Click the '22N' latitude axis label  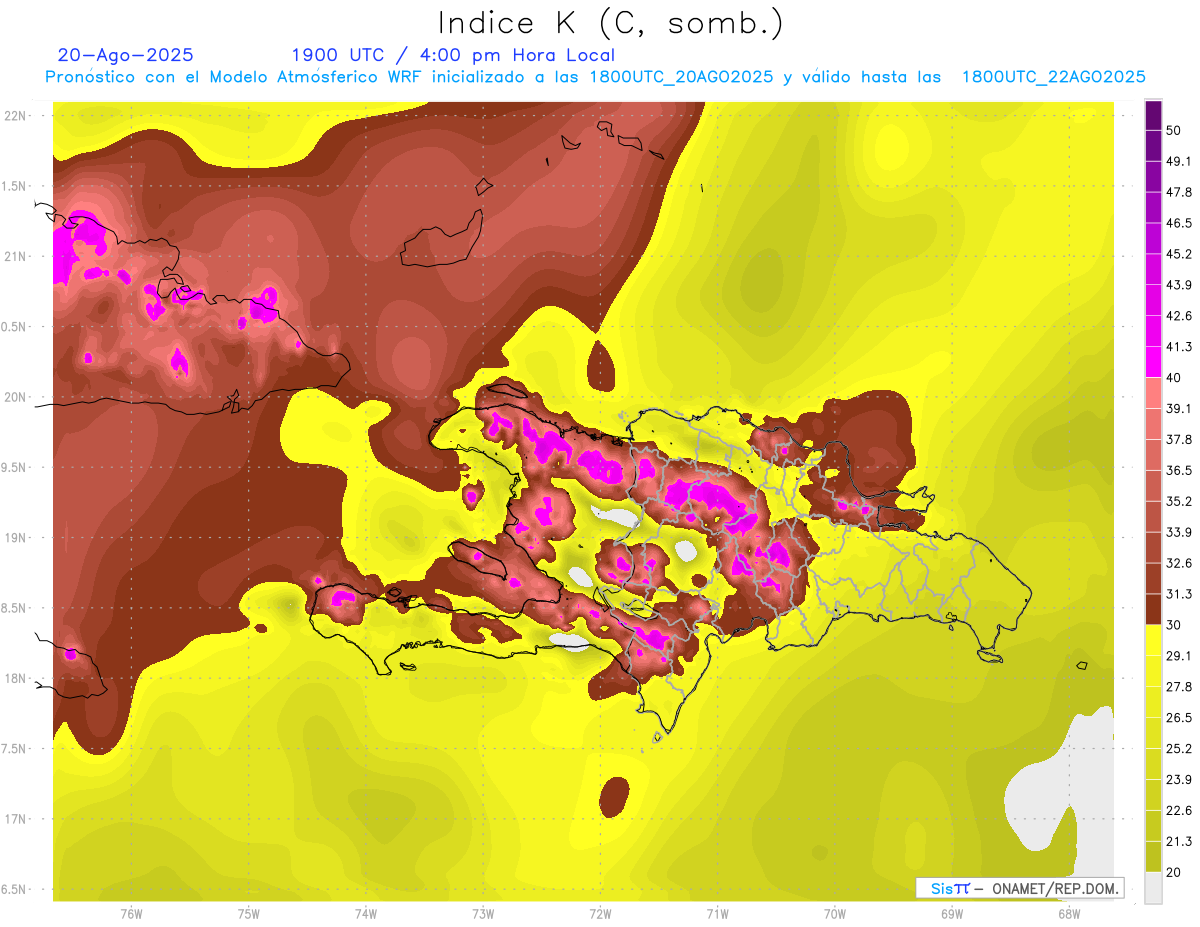tap(15, 115)
